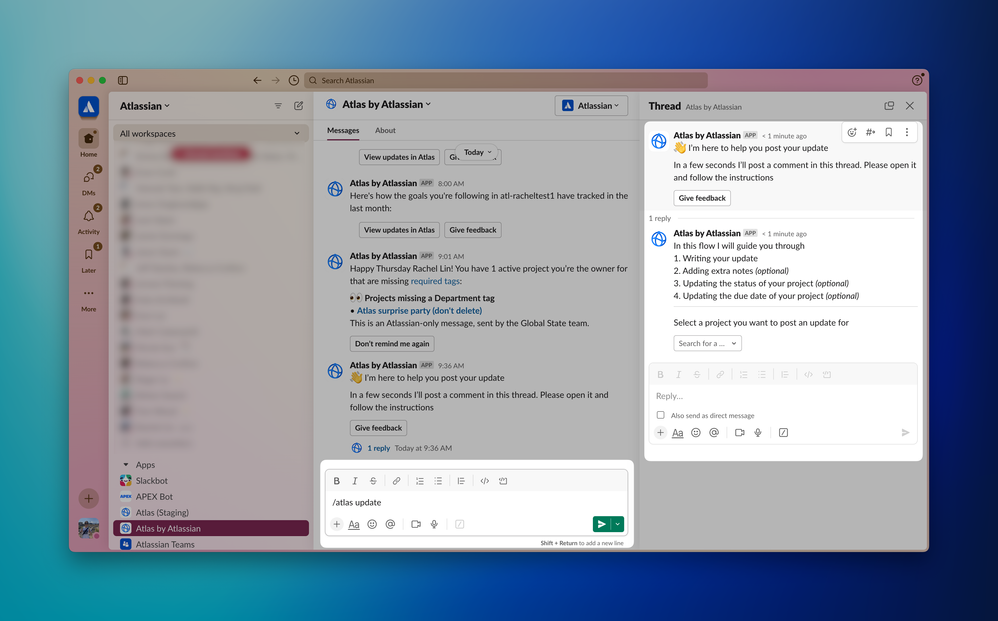This screenshot has height=621, width=998.
Task: Open the filter icon in sidebar header
Action: [x=278, y=106]
